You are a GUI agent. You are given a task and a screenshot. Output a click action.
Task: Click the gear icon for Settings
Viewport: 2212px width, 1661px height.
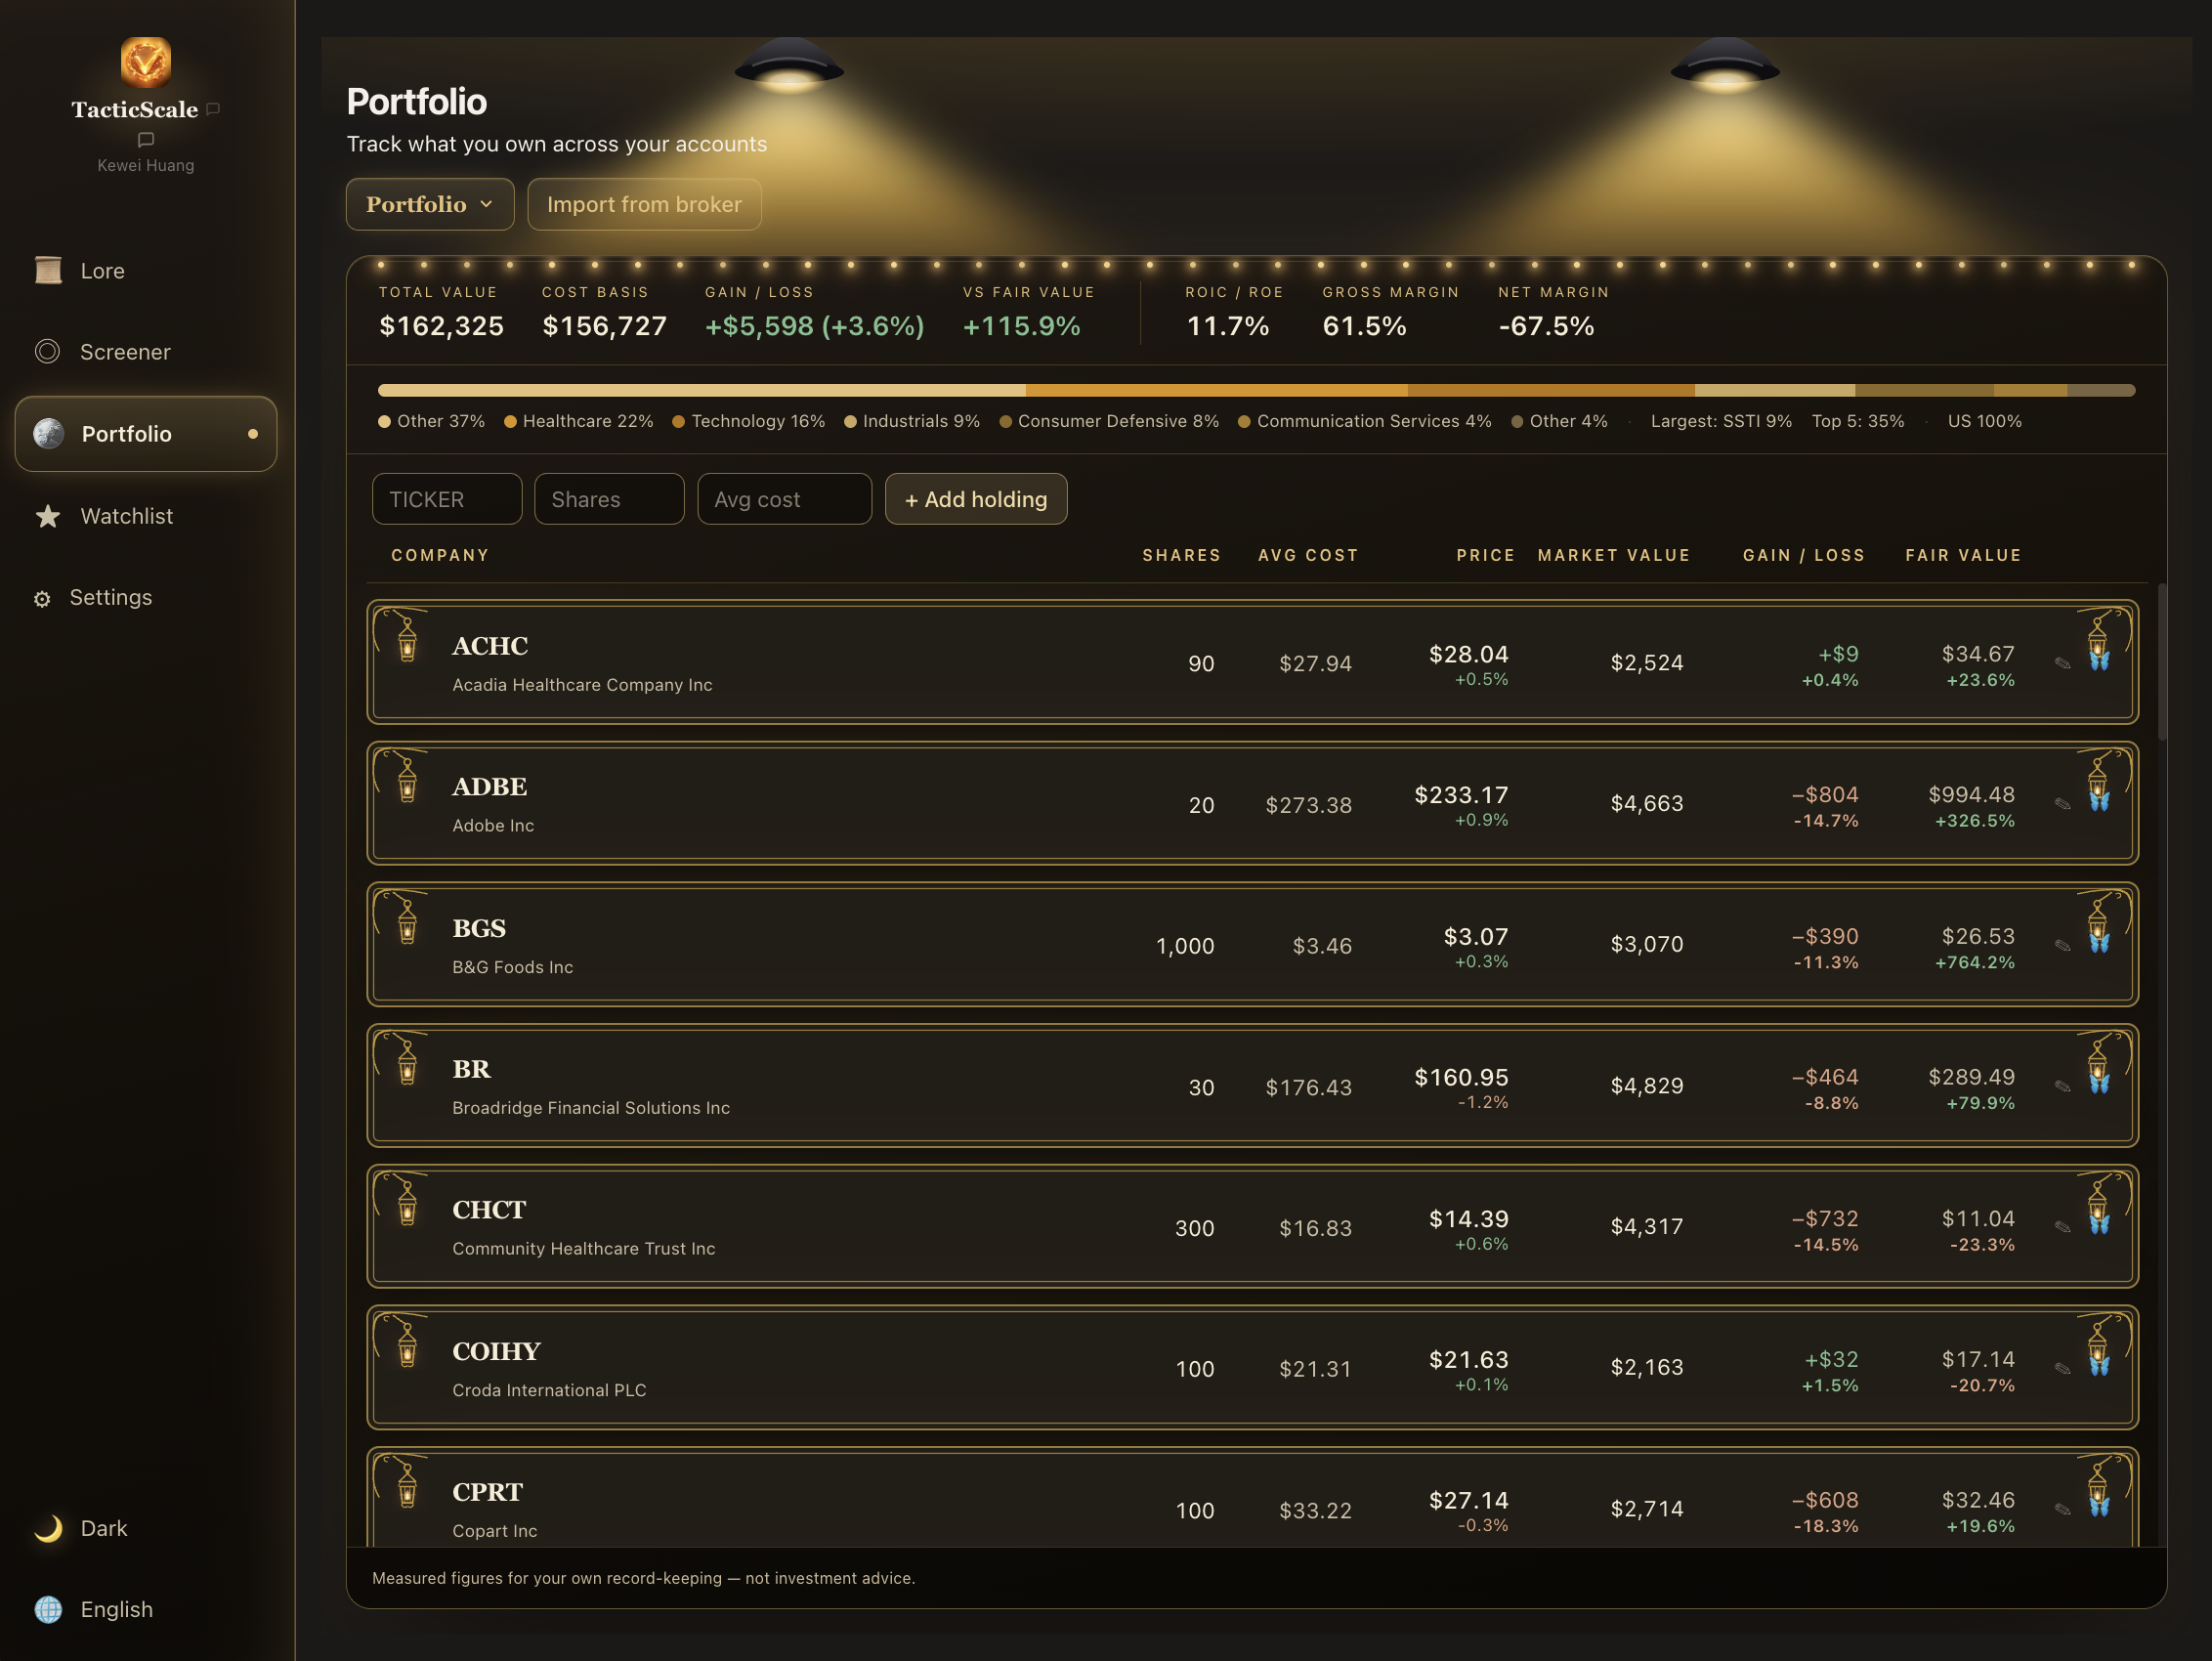(x=42, y=599)
